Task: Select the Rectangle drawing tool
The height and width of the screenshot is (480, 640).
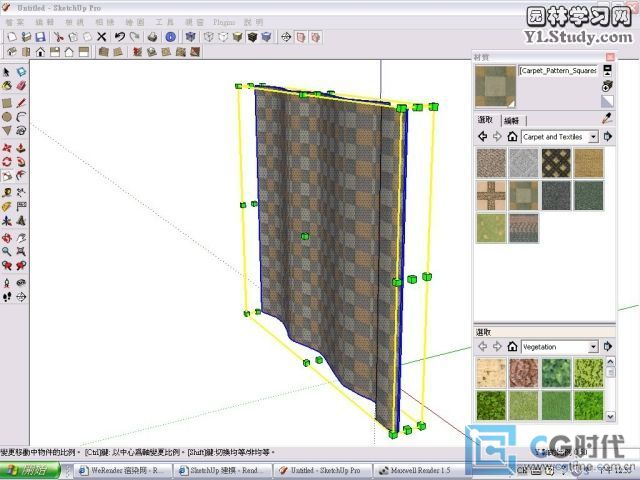Action: tap(7, 103)
